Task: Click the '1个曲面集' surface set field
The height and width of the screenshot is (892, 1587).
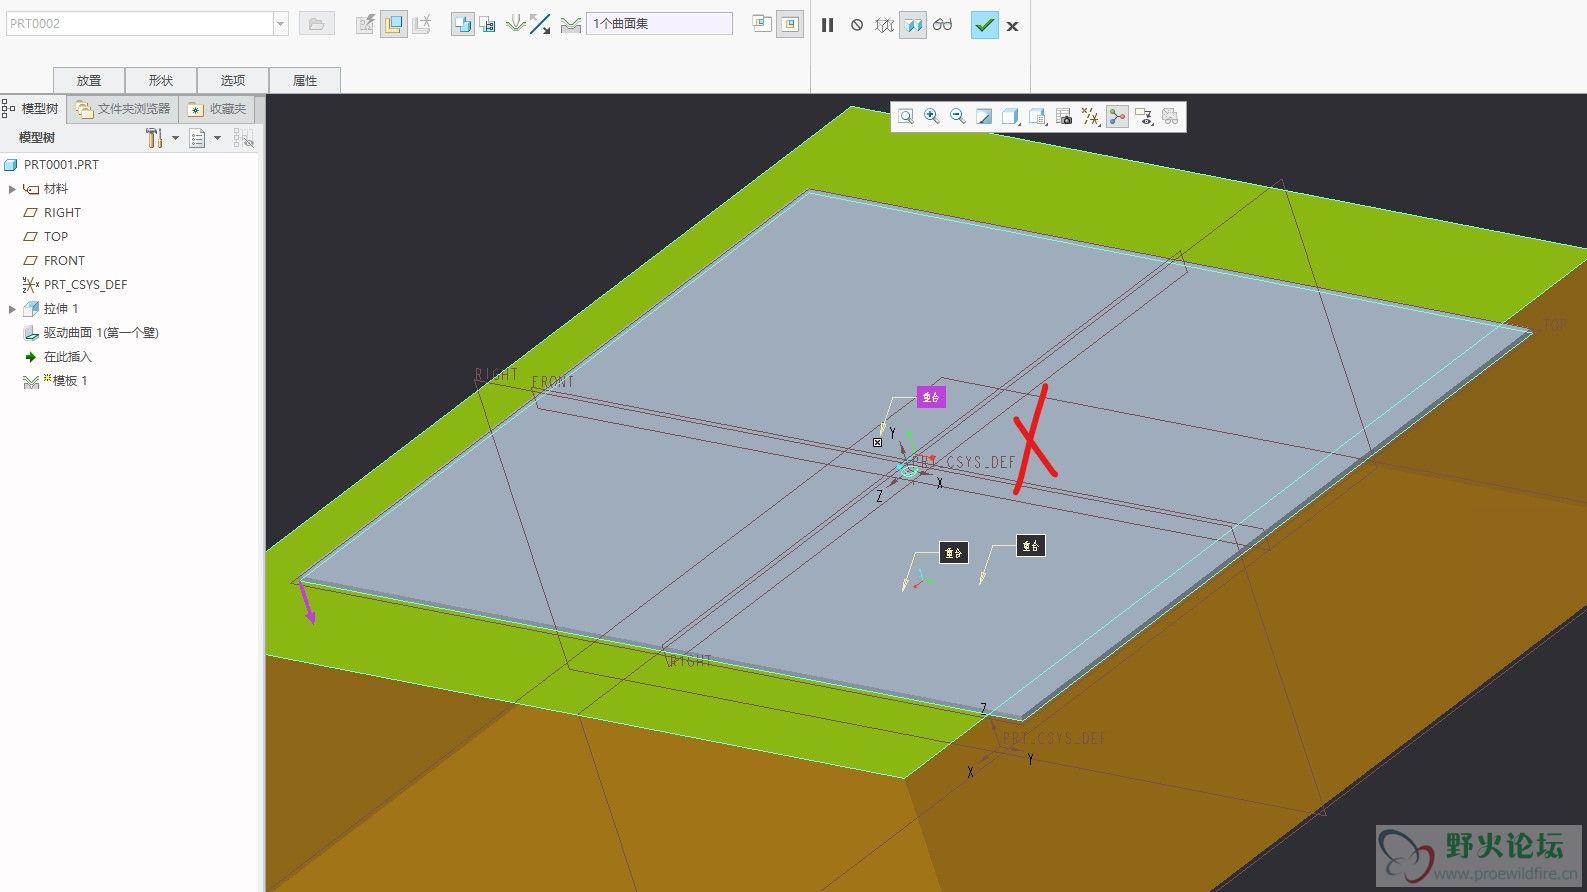Action: 659,24
